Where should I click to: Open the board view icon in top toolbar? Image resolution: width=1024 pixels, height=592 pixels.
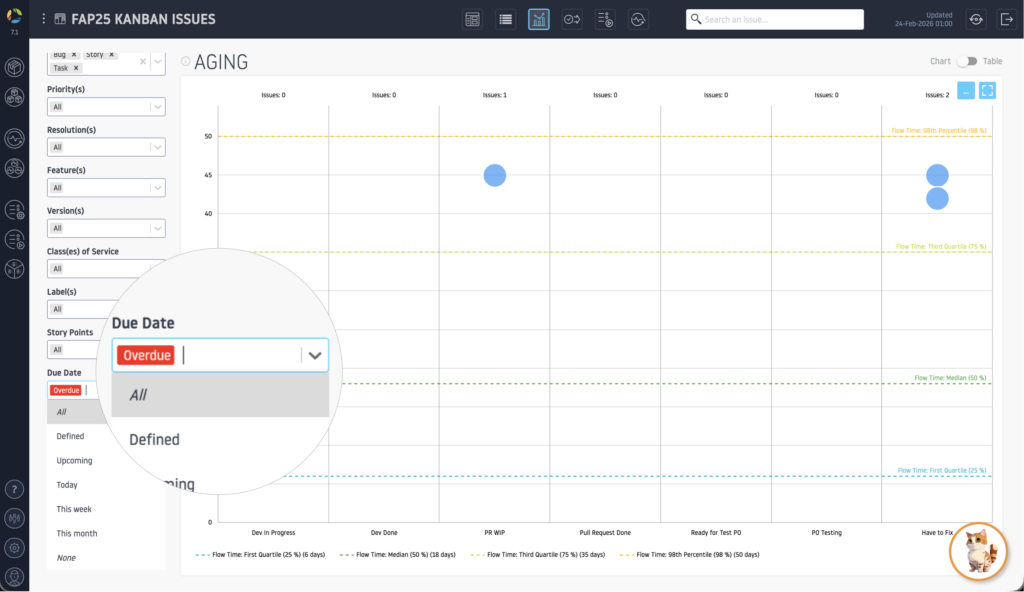point(473,19)
